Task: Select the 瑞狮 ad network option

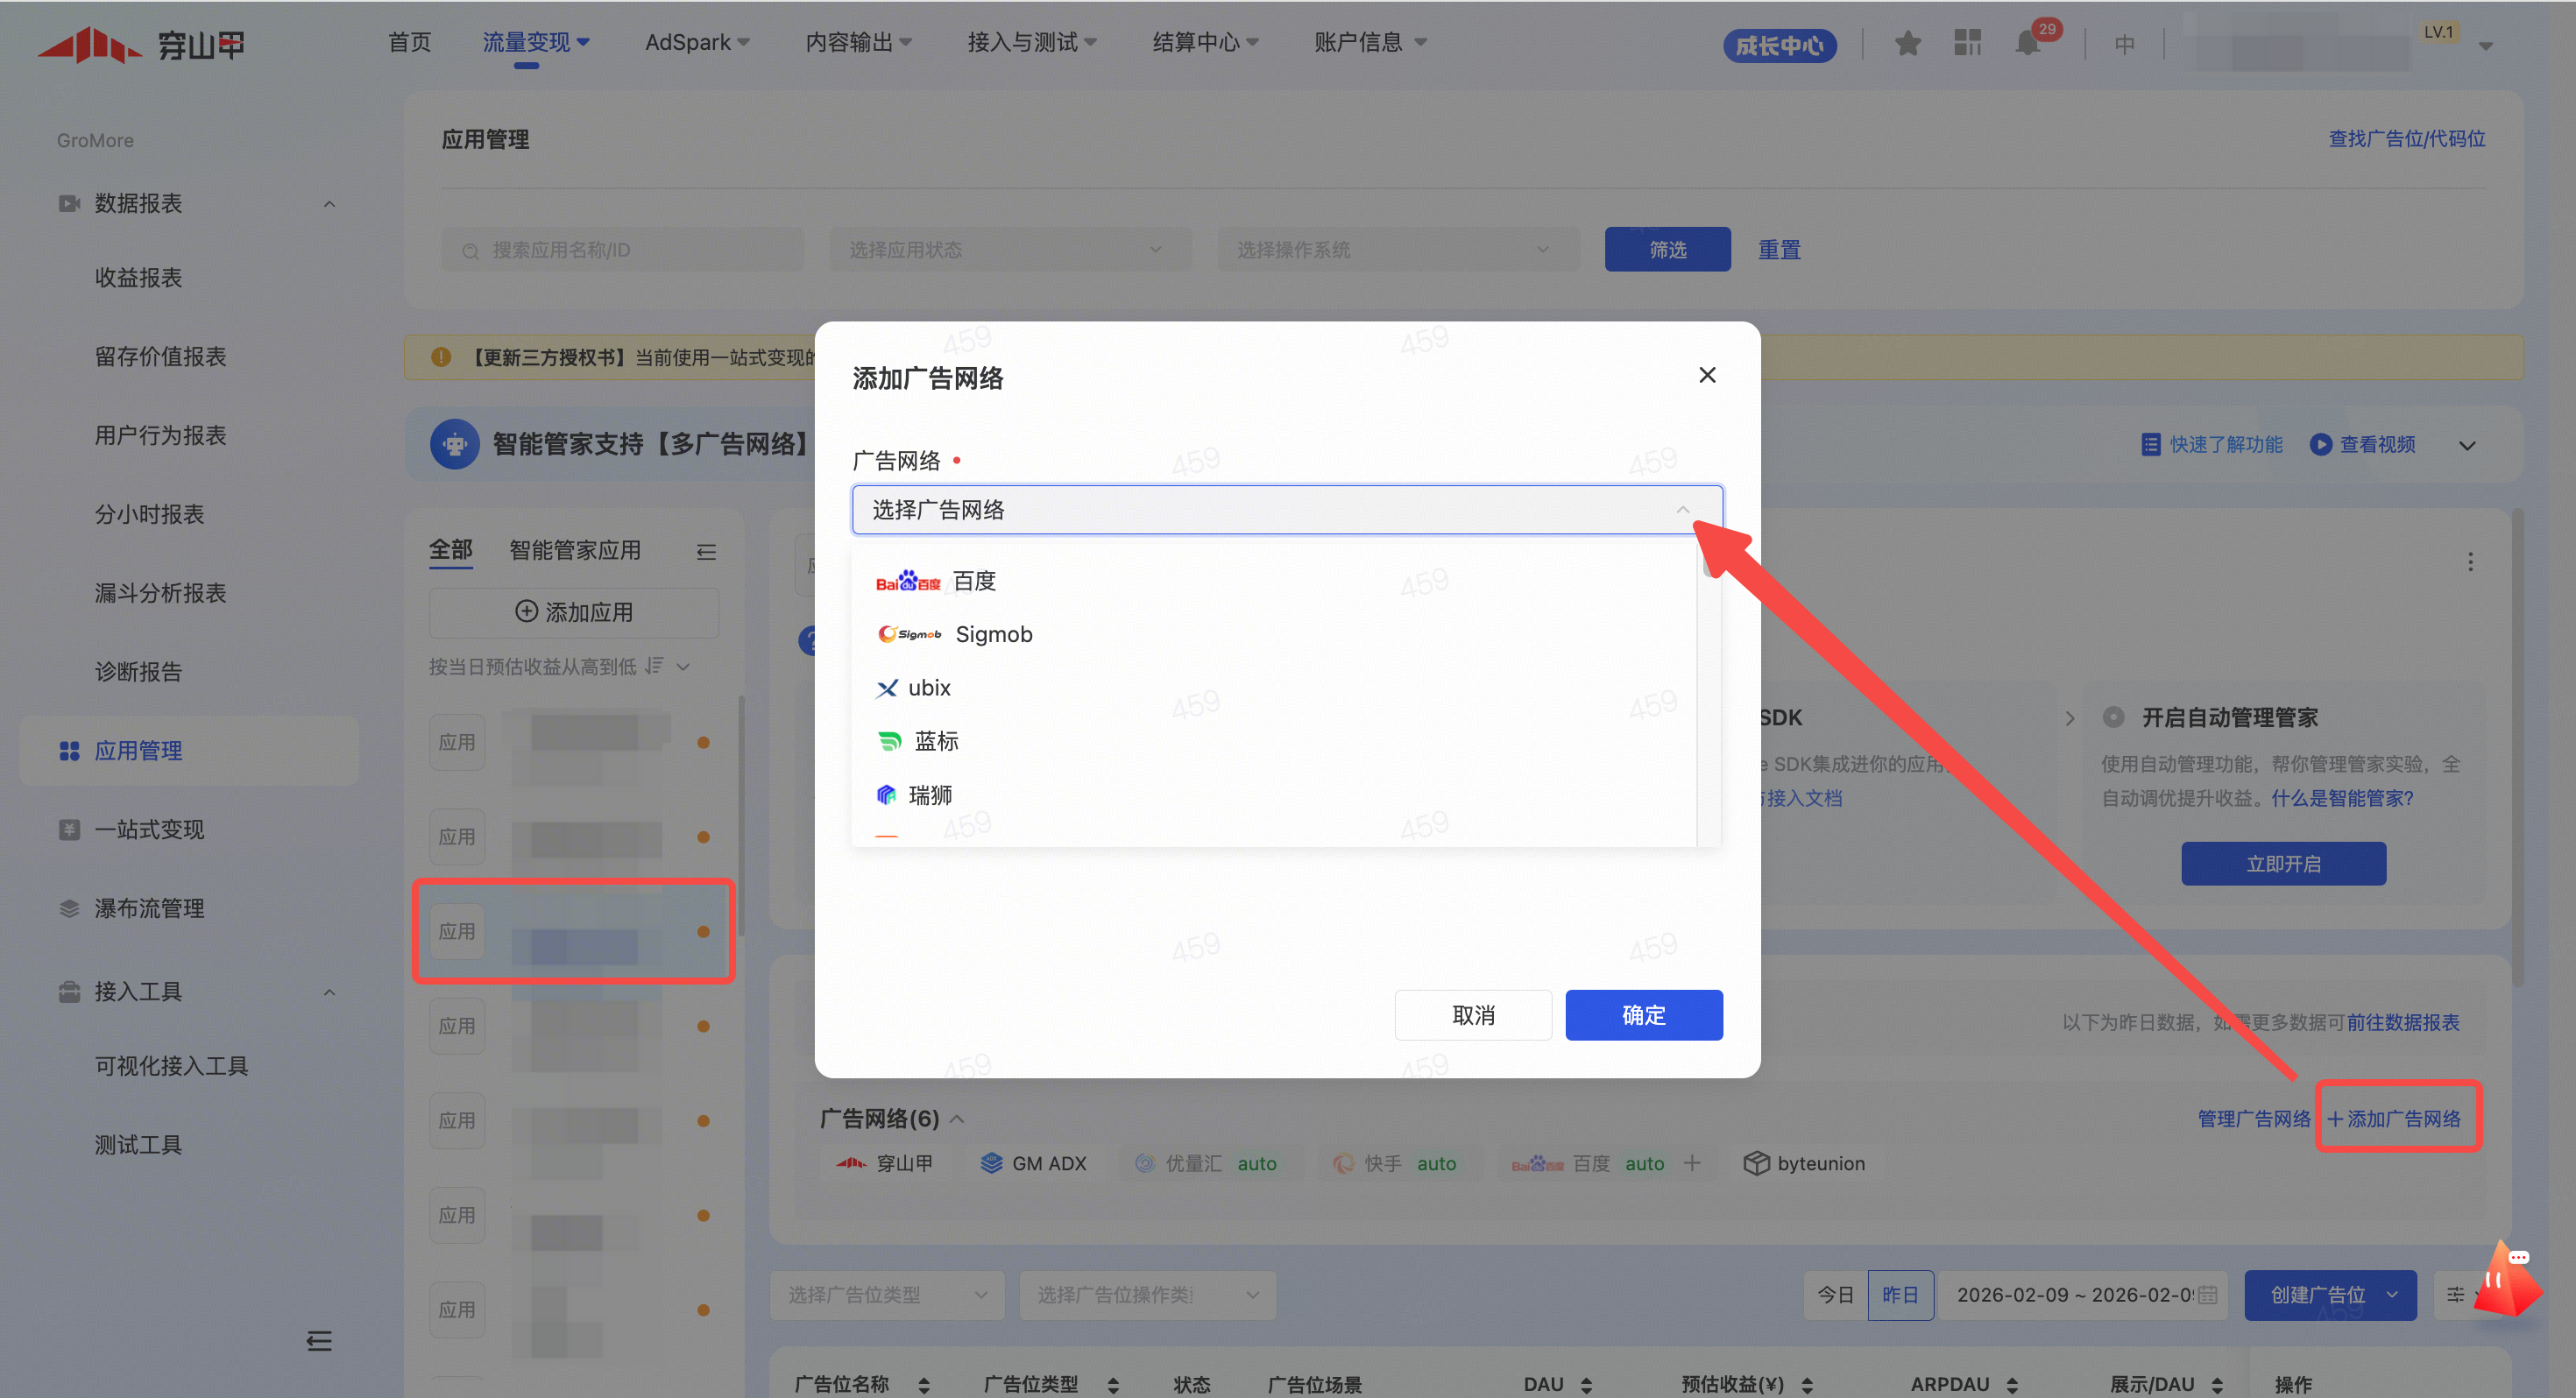Action: (x=929, y=795)
